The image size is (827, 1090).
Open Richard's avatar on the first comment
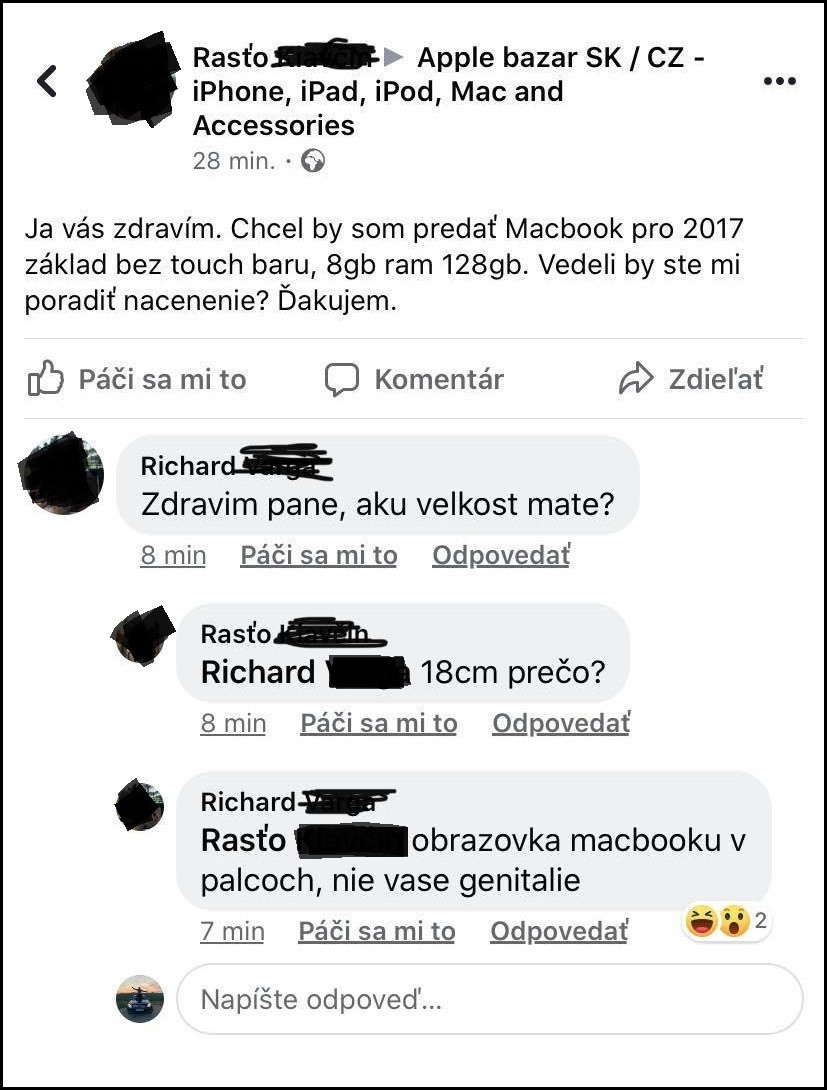[x=61, y=473]
